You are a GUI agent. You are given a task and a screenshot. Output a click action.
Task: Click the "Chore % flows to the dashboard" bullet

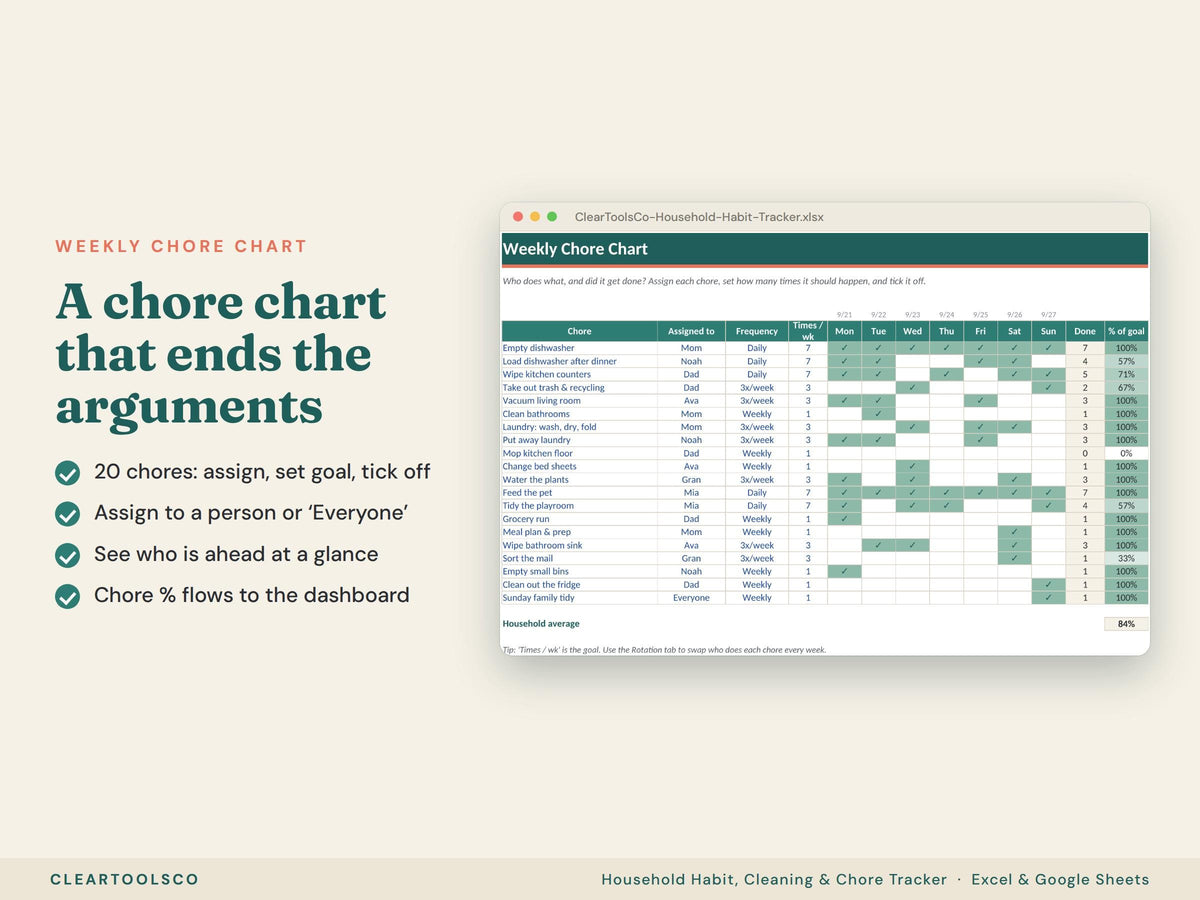(x=252, y=595)
